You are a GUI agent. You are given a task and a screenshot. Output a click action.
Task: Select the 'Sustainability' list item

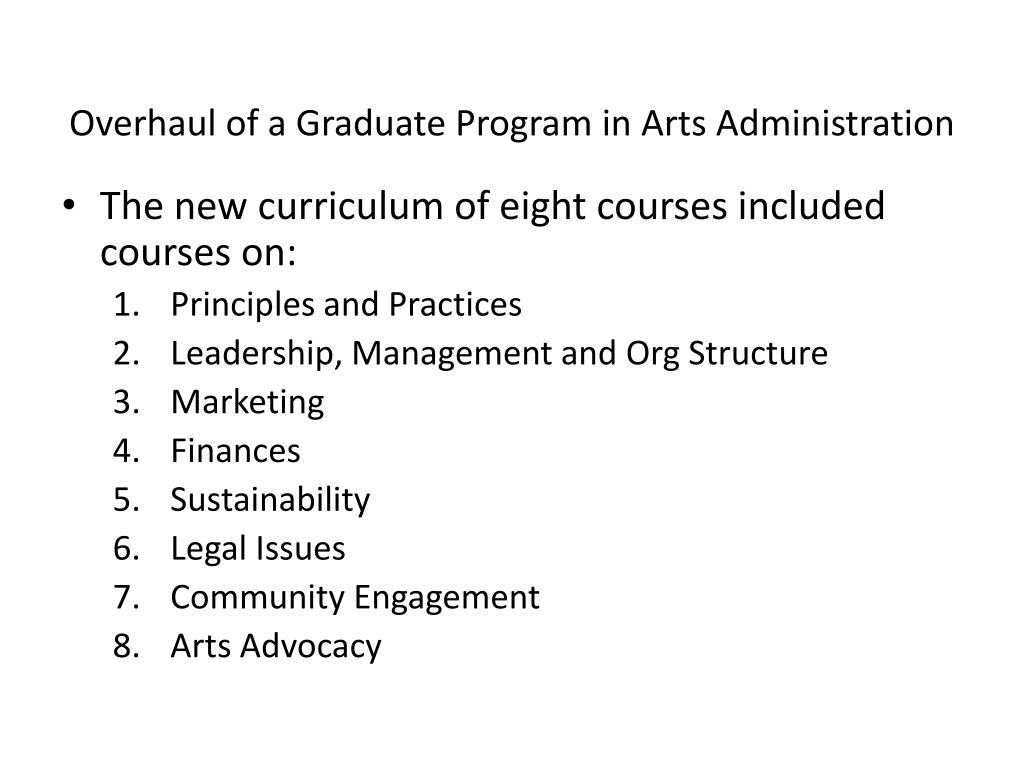pyautogui.click(x=270, y=500)
